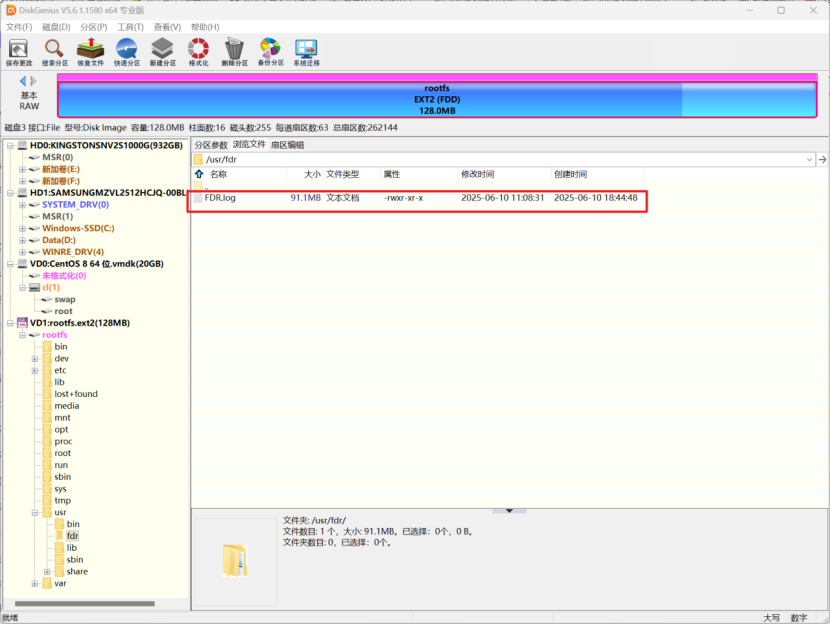Expand the etc folder node
Viewport: 830px width, 624px height.
[35, 370]
